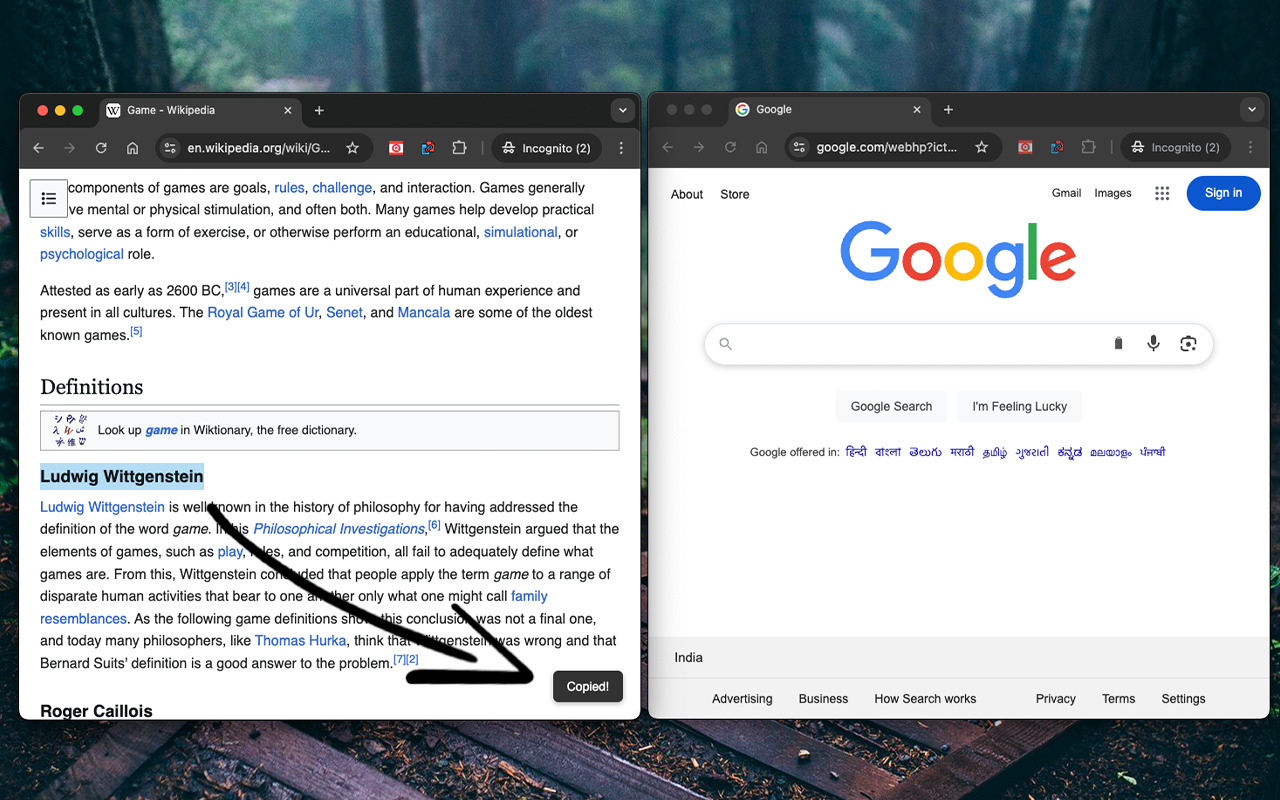Open the Advertising footer link
This screenshot has width=1280, height=800.
point(742,699)
